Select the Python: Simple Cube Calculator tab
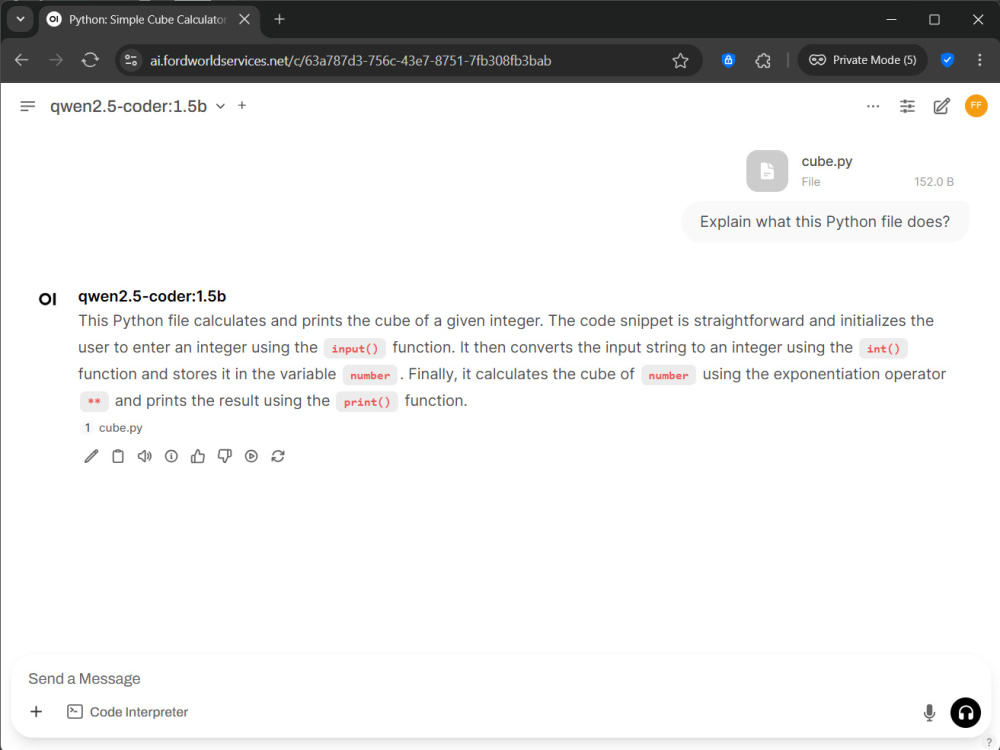The height and width of the screenshot is (750, 1000). tap(147, 20)
